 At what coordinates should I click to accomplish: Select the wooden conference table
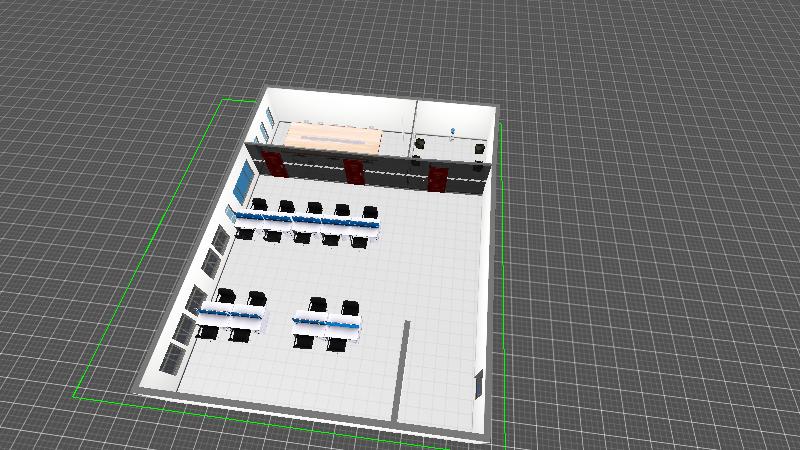(333, 137)
